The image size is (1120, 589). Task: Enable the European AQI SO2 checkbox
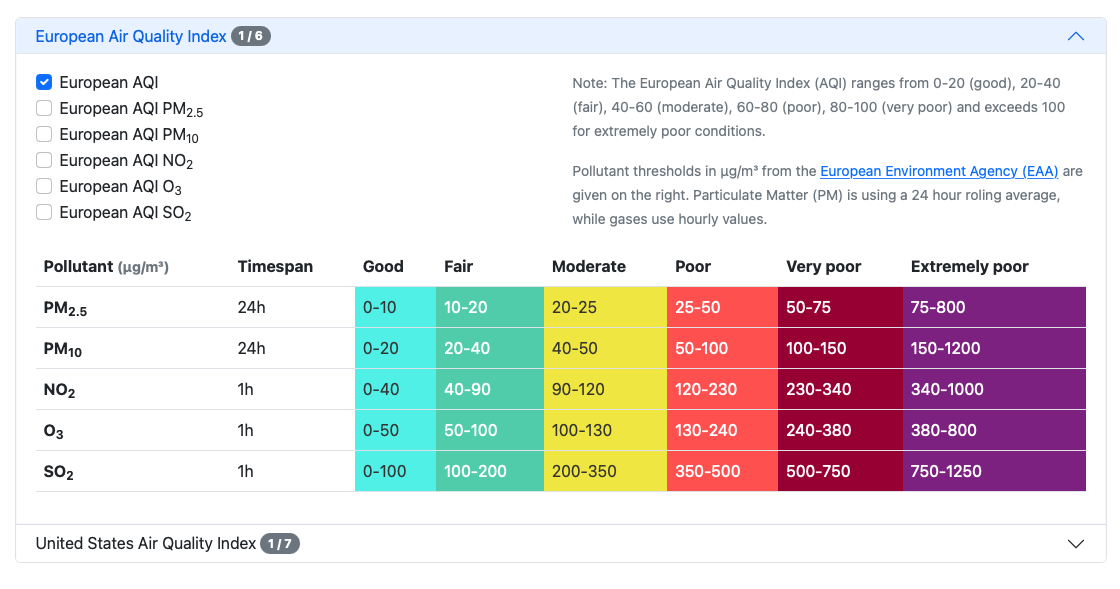point(42,212)
